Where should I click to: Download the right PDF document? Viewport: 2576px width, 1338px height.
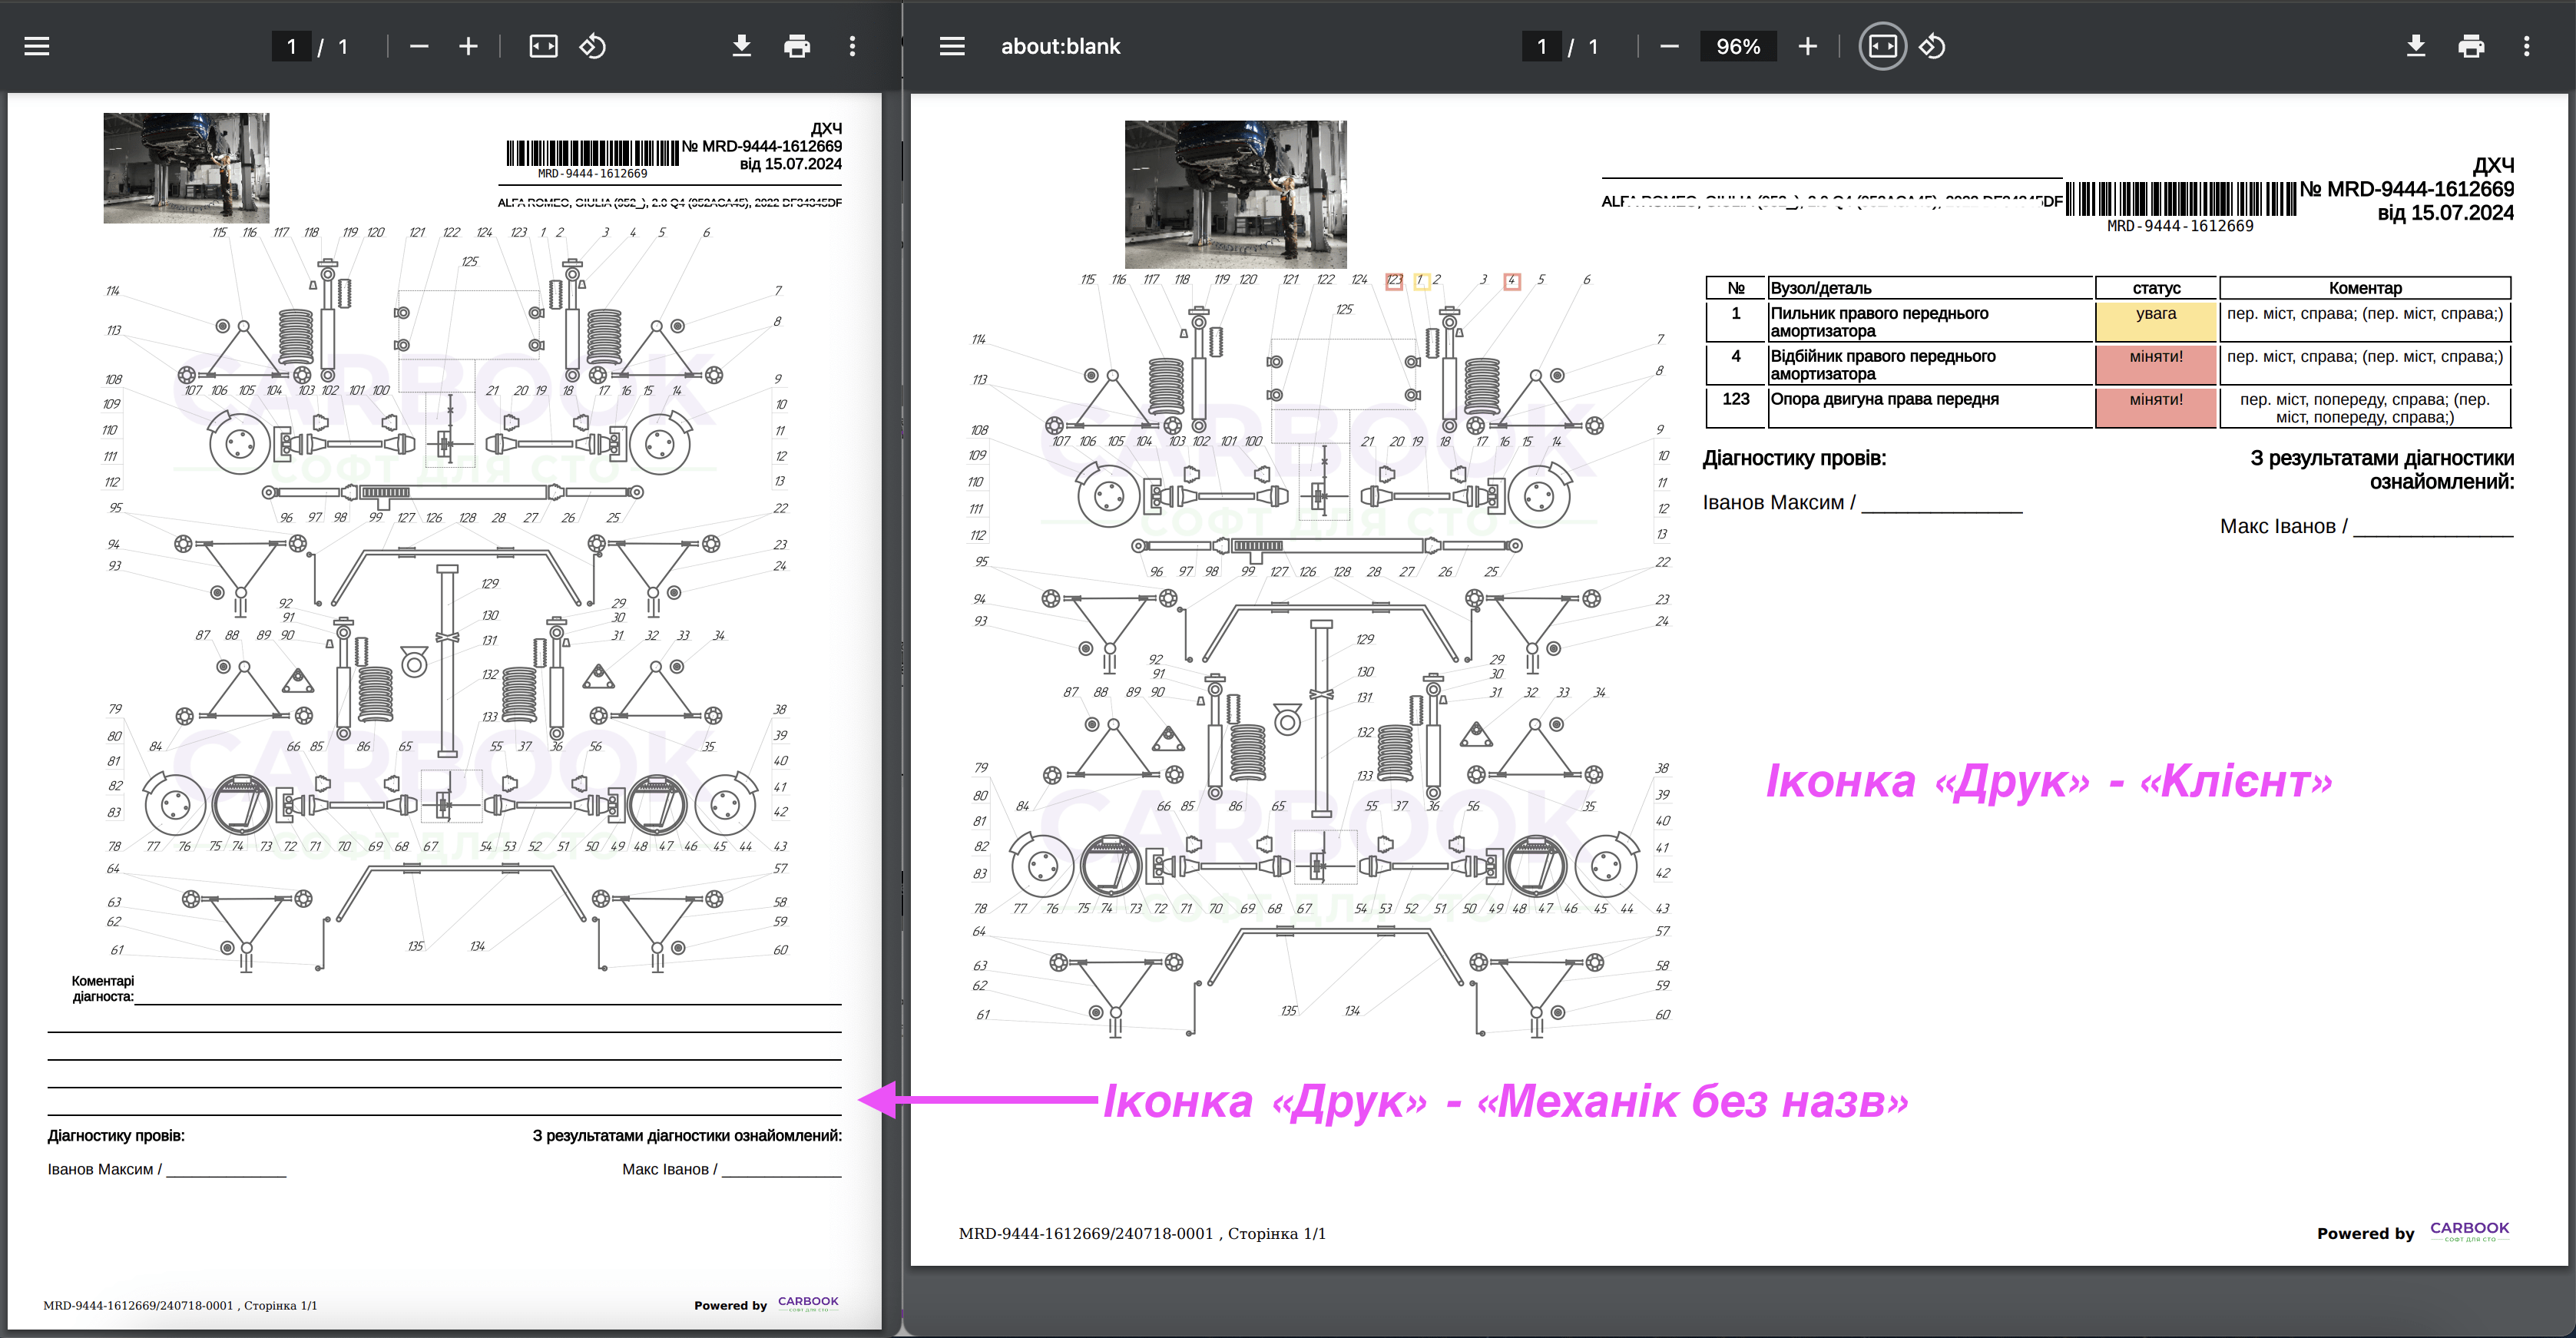point(2415,46)
